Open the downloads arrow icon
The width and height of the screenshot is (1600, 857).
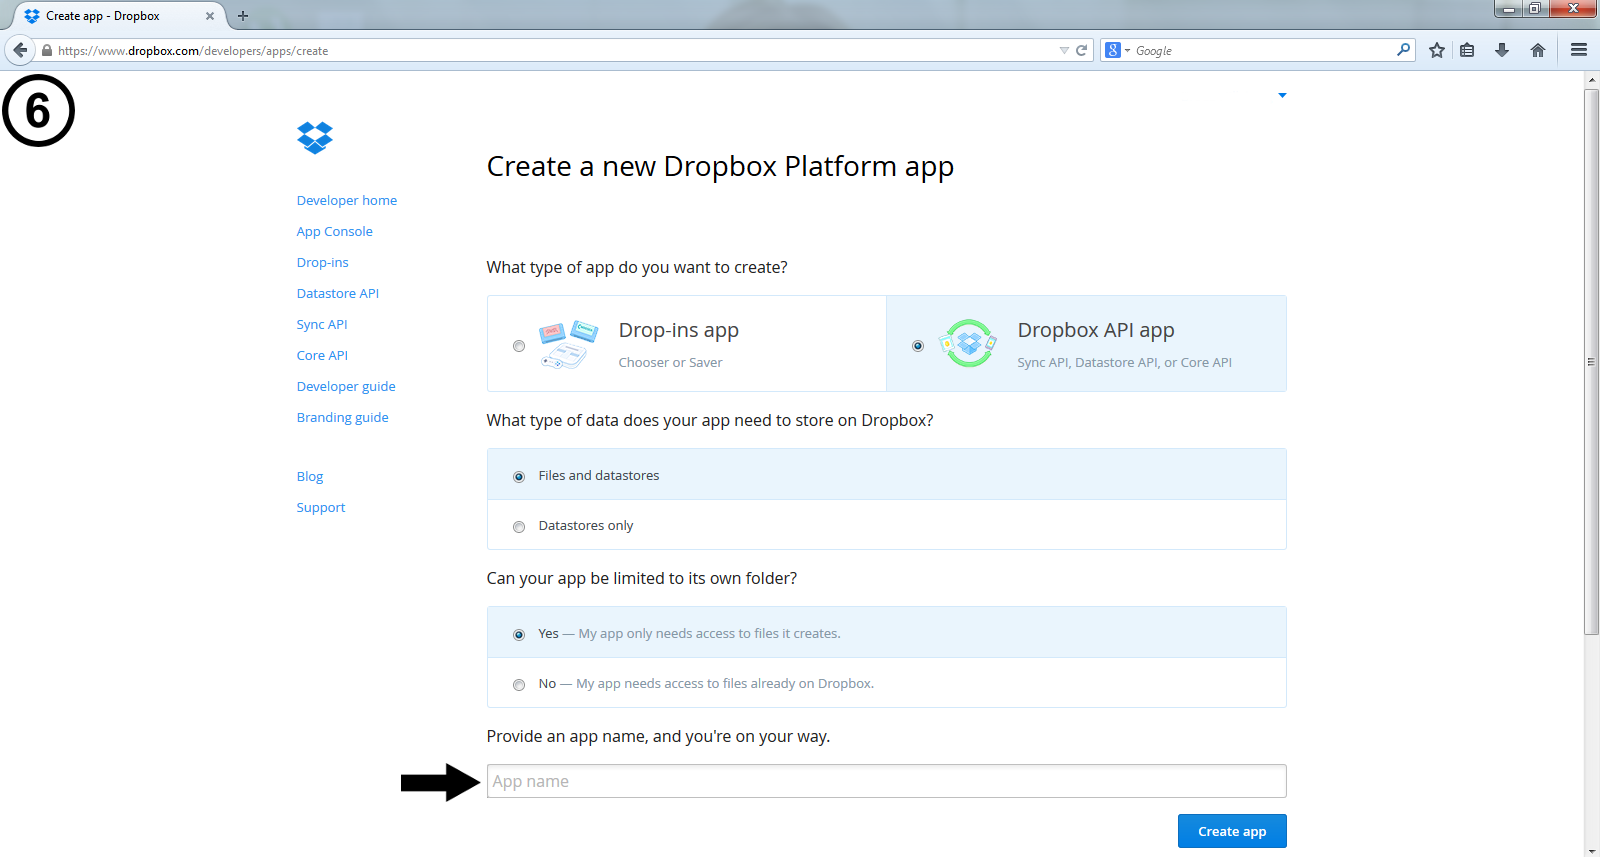click(1502, 50)
